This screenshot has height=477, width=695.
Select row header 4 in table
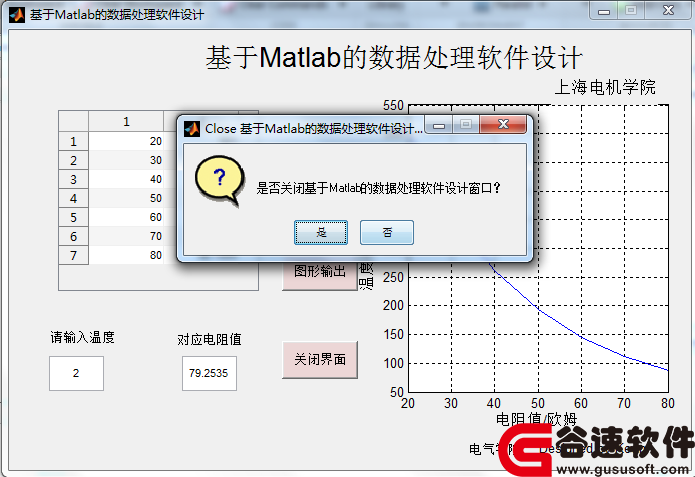(74, 199)
